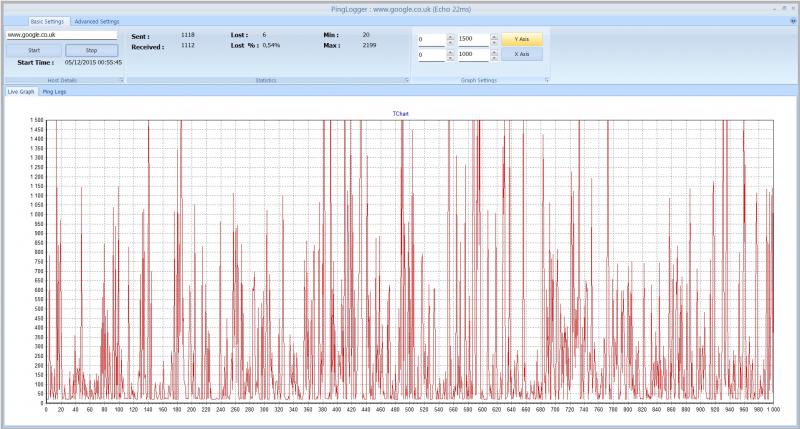The image size is (800, 429).
Task: Switch to the Advanced Settings ribbon tab
Action: [x=97, y=20]
